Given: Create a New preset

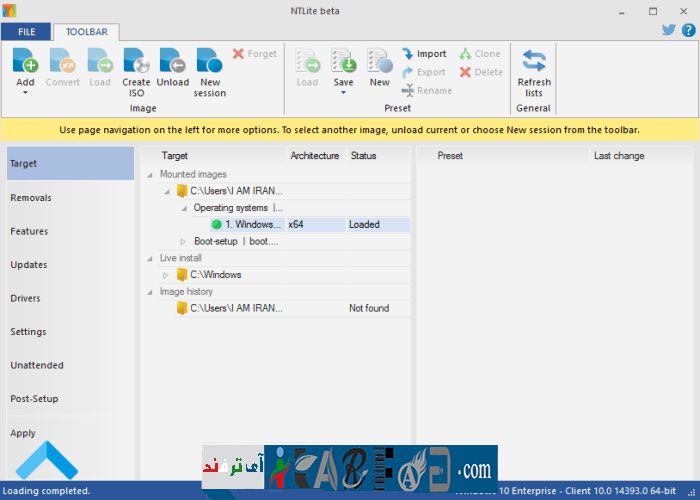Looking at the screenshot, I should (x=379, y=62).
